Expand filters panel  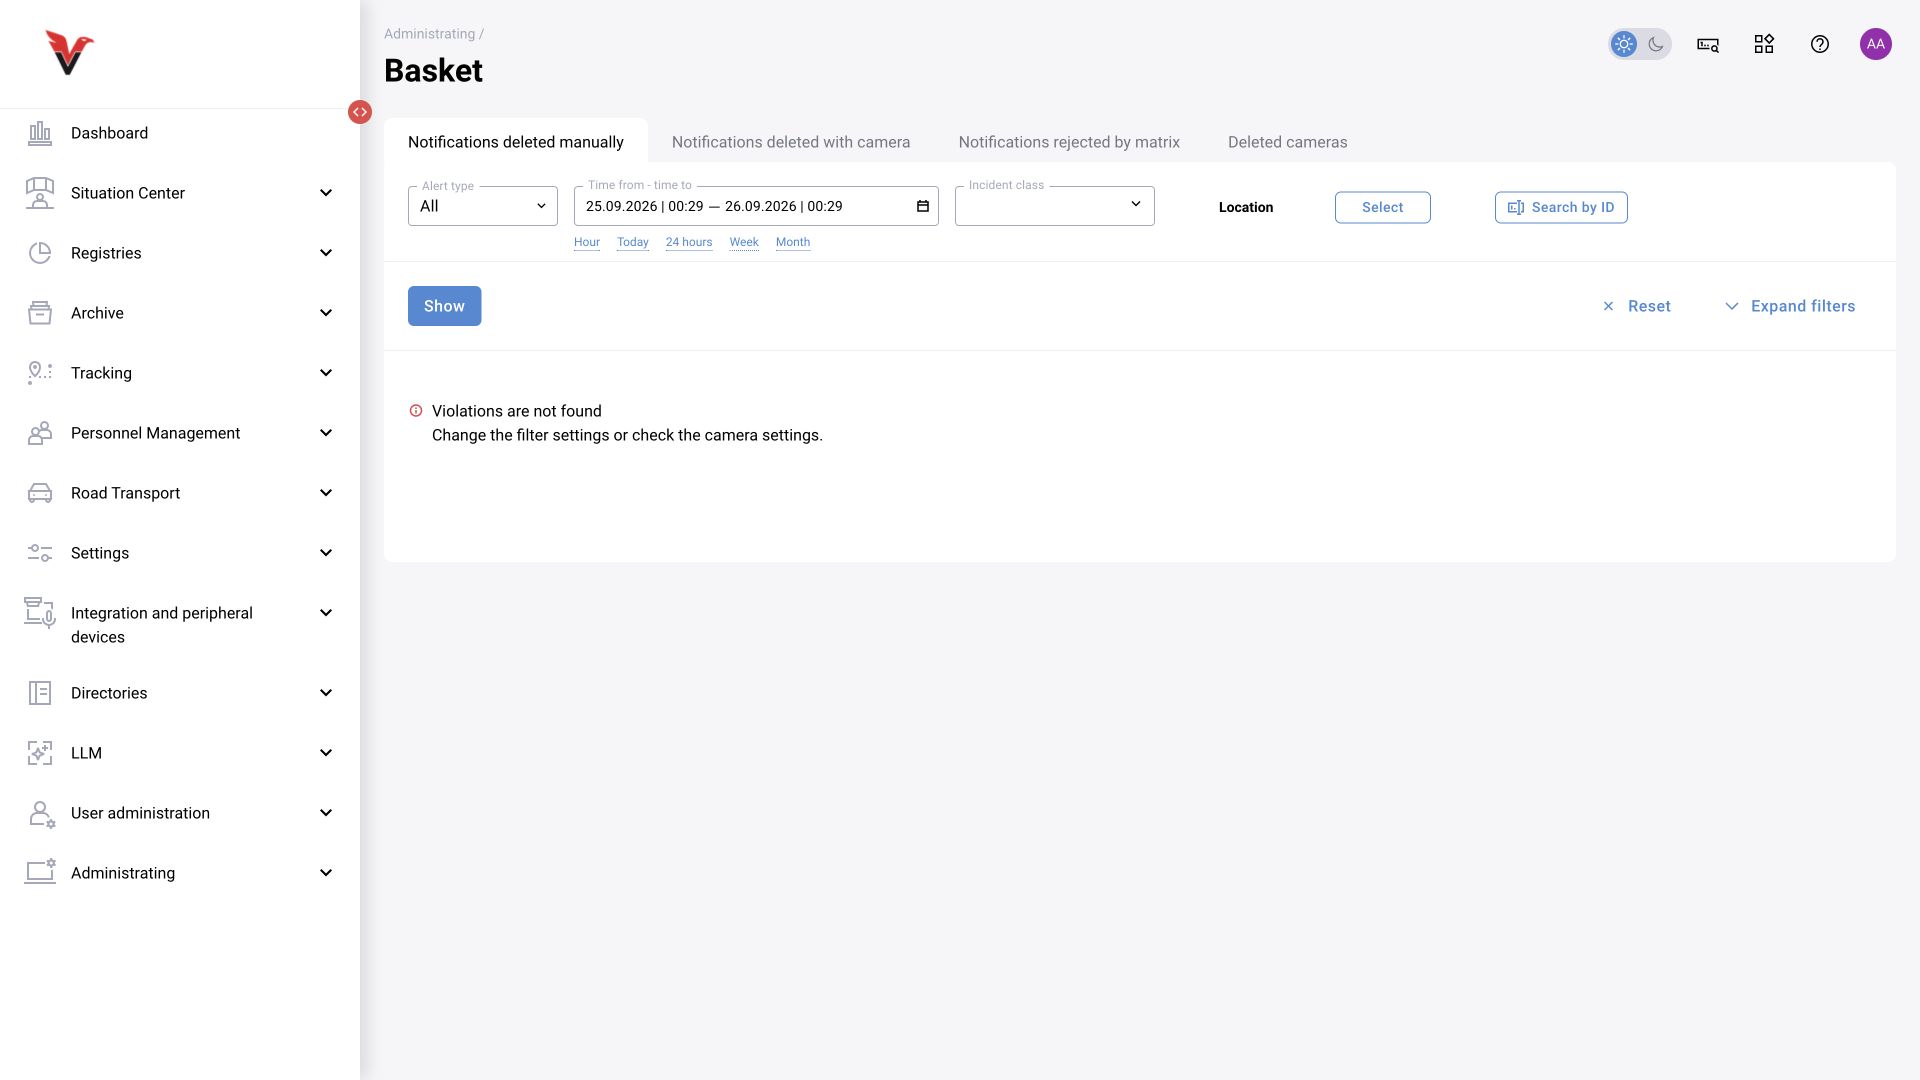[x=1790, y=306]
